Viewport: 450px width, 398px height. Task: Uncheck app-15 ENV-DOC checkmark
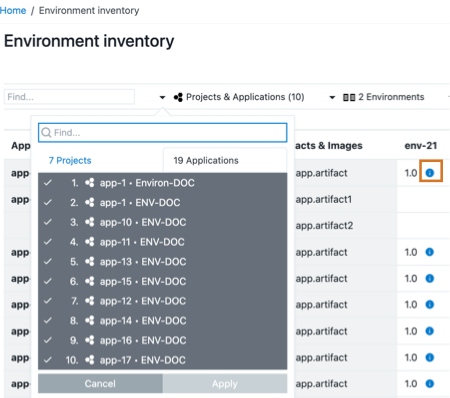coord(48,281)
